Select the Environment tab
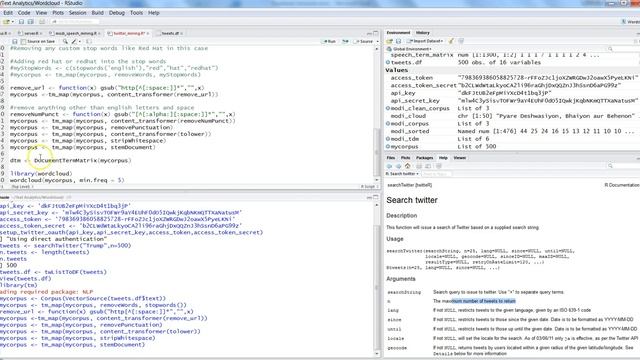This screenshot has width=640, height=360. (x=398, y=33)
